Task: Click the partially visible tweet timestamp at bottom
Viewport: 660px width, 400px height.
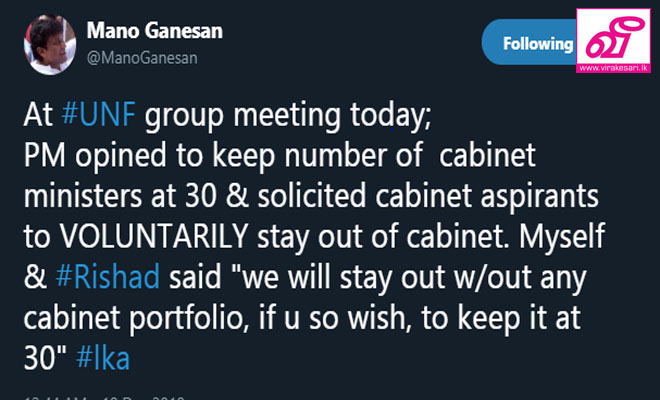Action: 105,397
